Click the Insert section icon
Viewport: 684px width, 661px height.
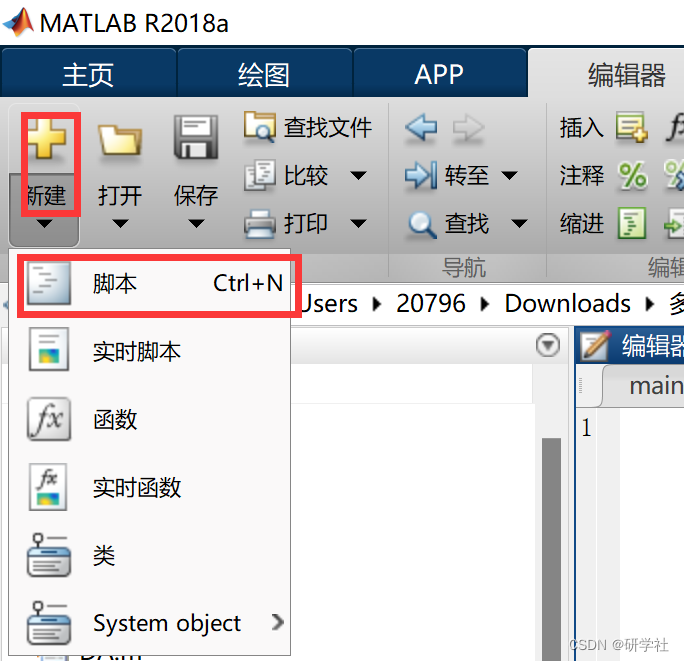[x=632, y=127]
